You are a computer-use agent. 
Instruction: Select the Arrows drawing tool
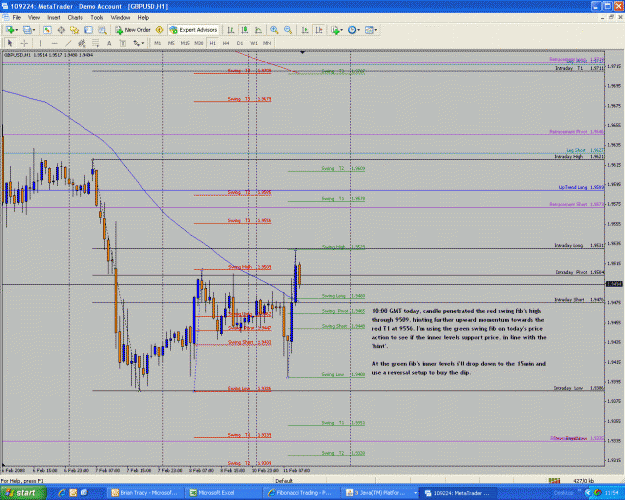point(136,43)
